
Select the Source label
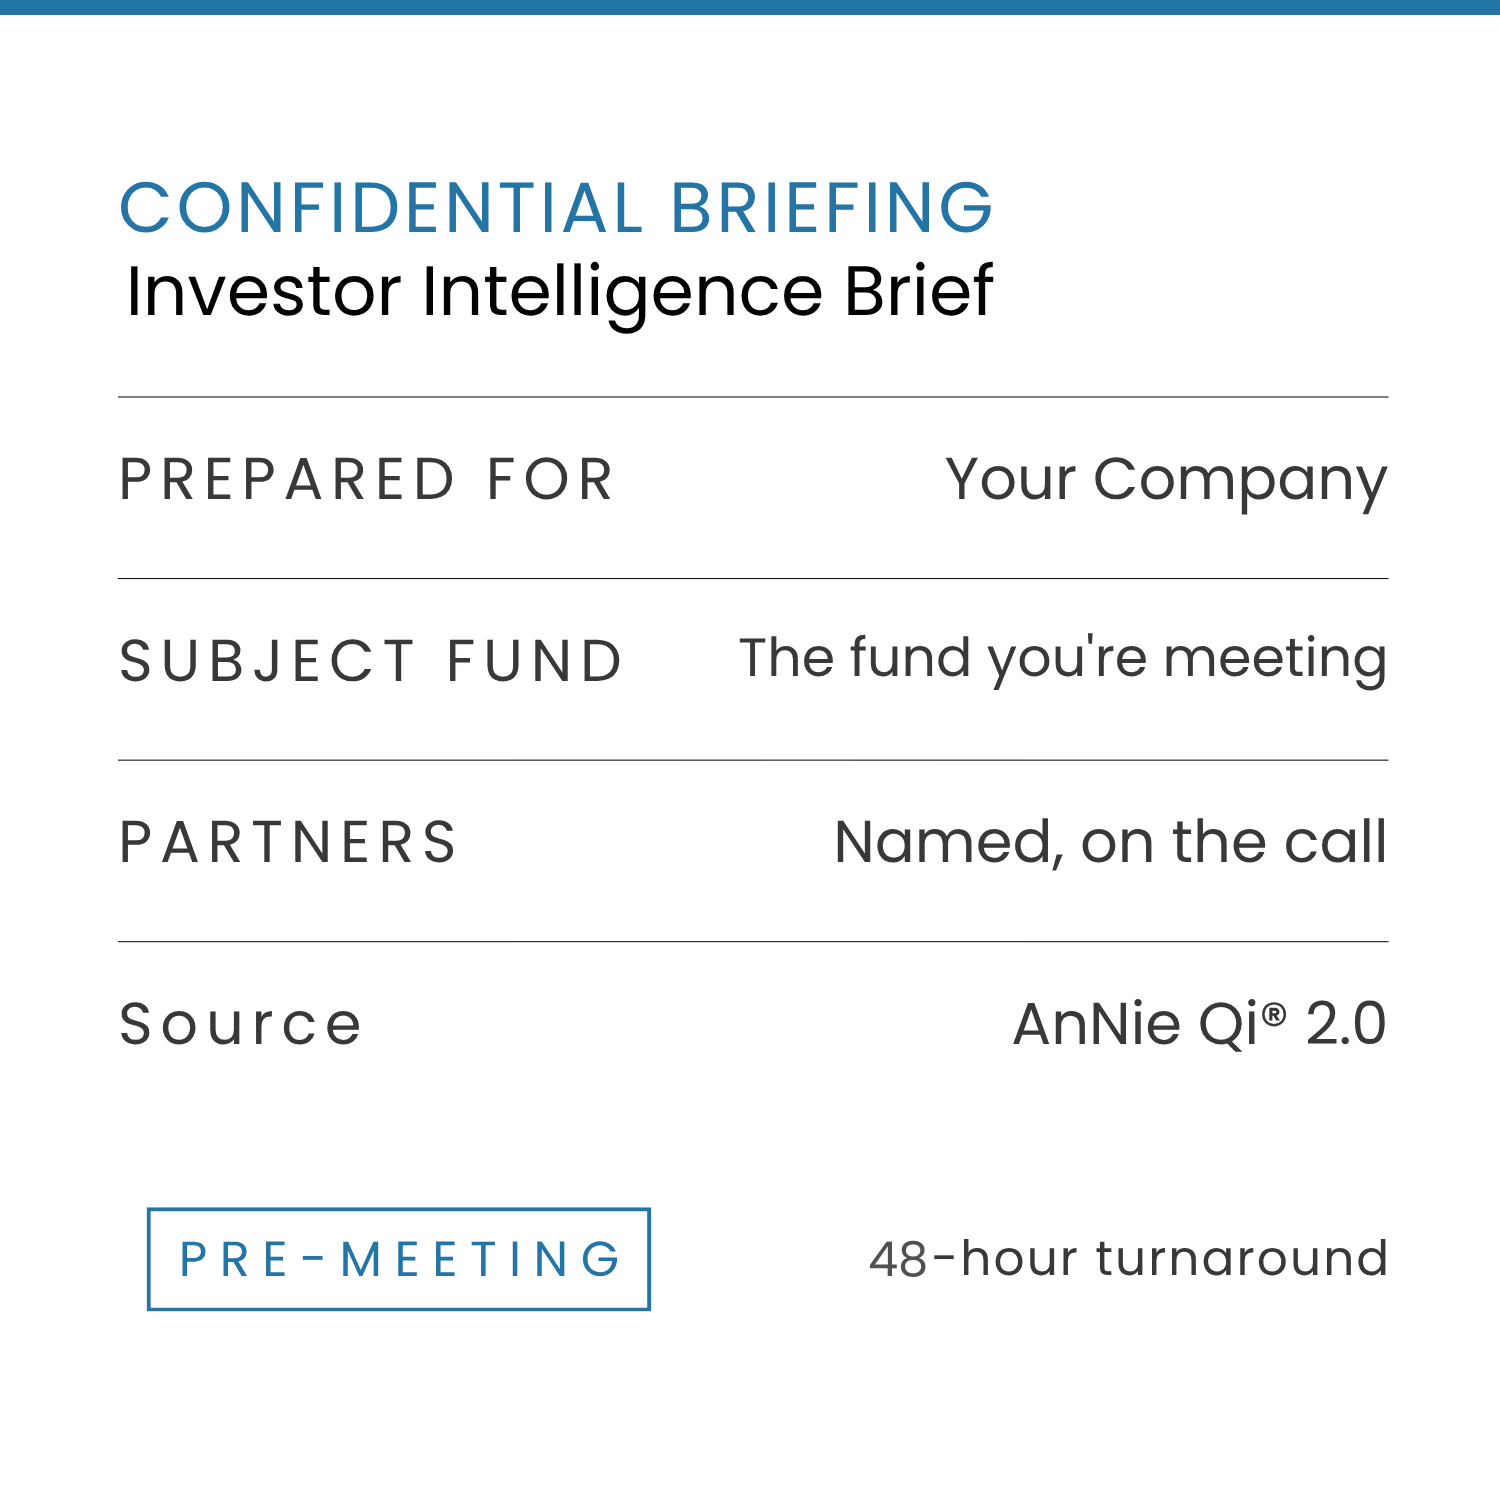pyautogui.click(x=240, y=1024)
